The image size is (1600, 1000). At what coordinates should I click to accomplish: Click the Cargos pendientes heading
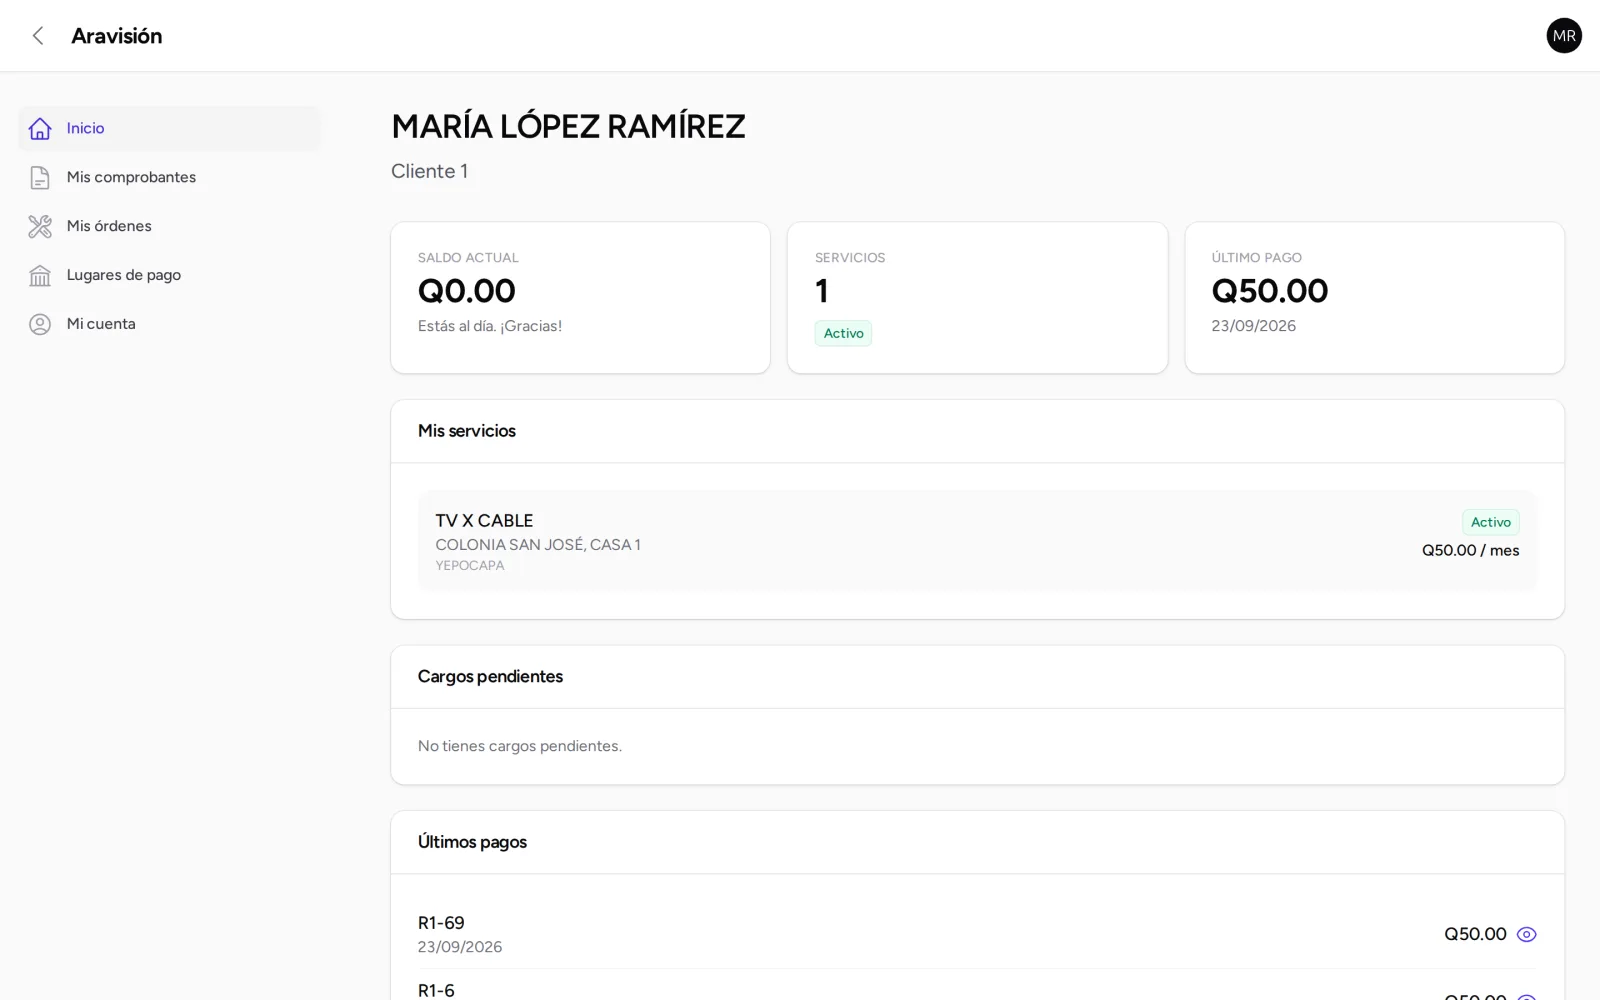[490, 677]
